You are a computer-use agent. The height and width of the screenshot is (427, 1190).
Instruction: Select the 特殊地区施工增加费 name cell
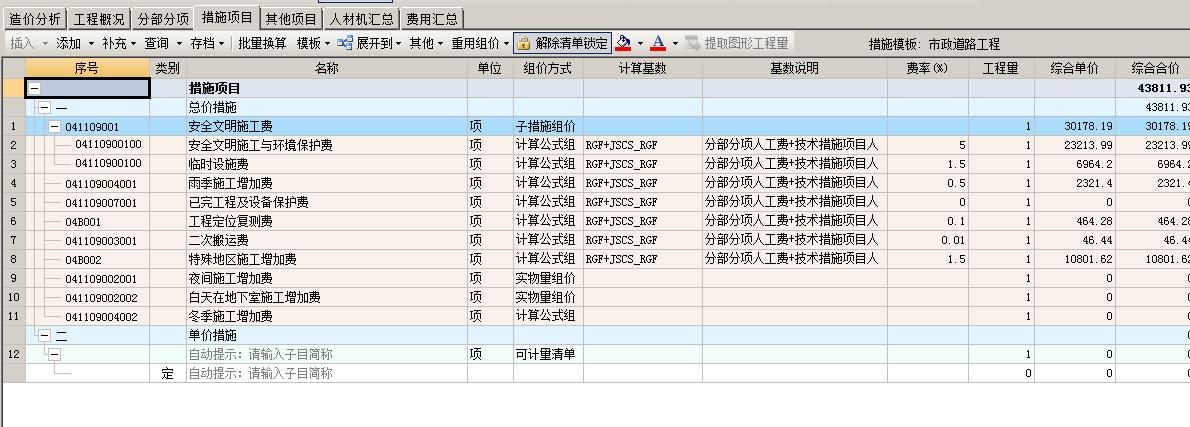[x=326, y=259]
